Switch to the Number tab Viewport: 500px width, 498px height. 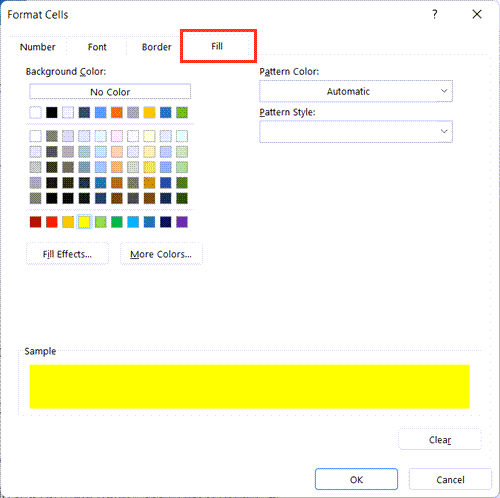(x=37, y=47)
